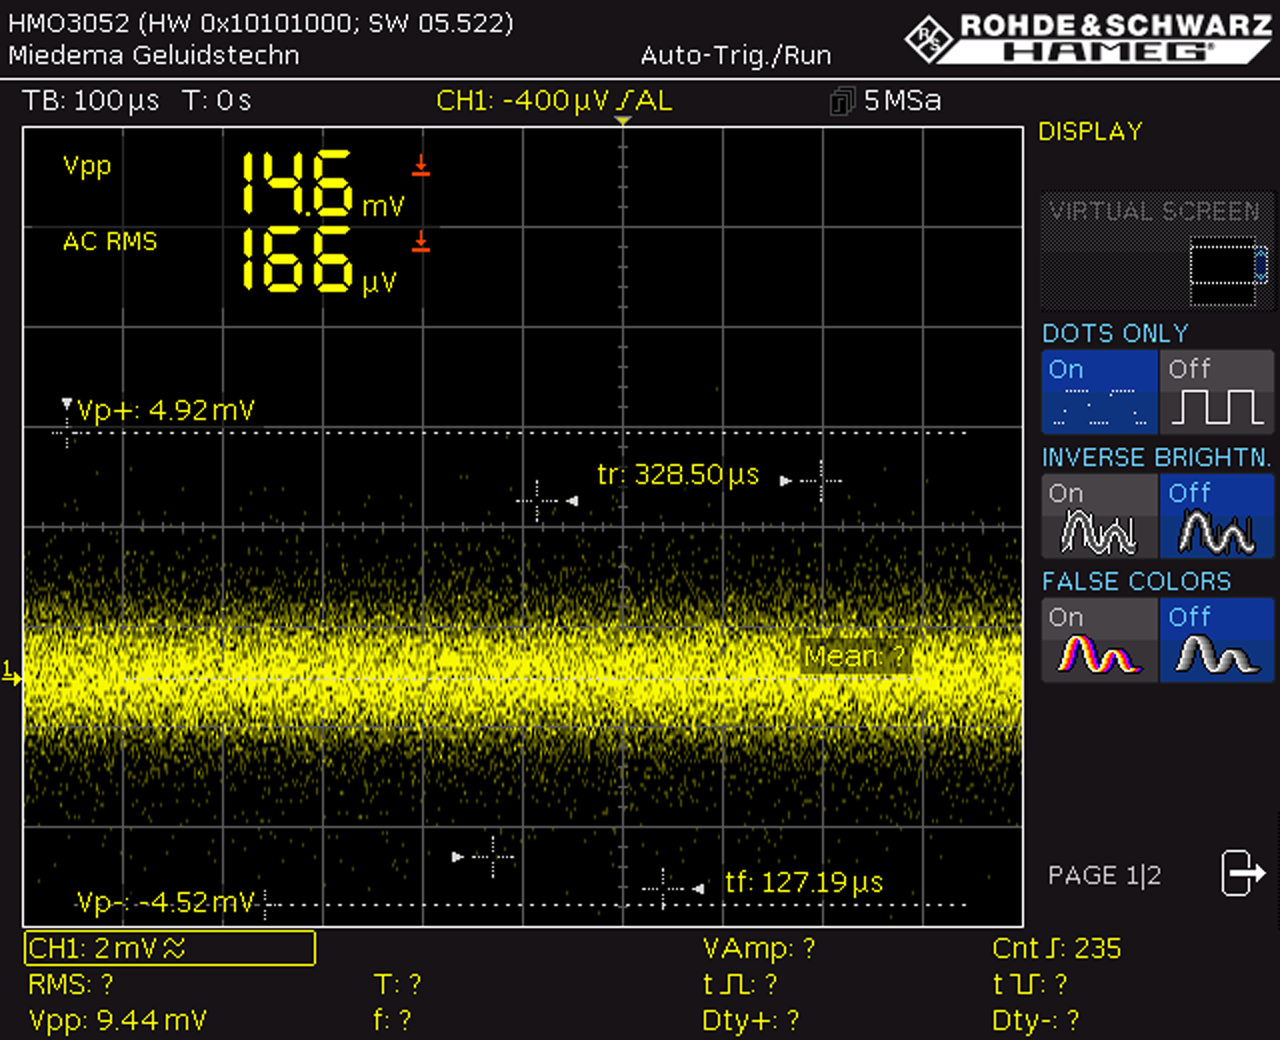Click the 'VAmp: ?' measurement
This screenshot has width=1280, height=1040.
759,948
